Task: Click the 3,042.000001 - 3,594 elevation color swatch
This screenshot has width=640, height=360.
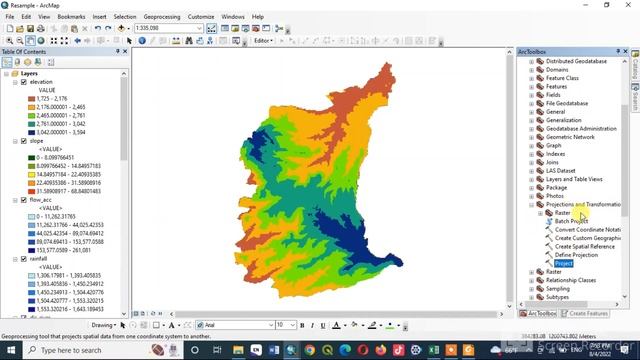Action: (x=31, y=132)
